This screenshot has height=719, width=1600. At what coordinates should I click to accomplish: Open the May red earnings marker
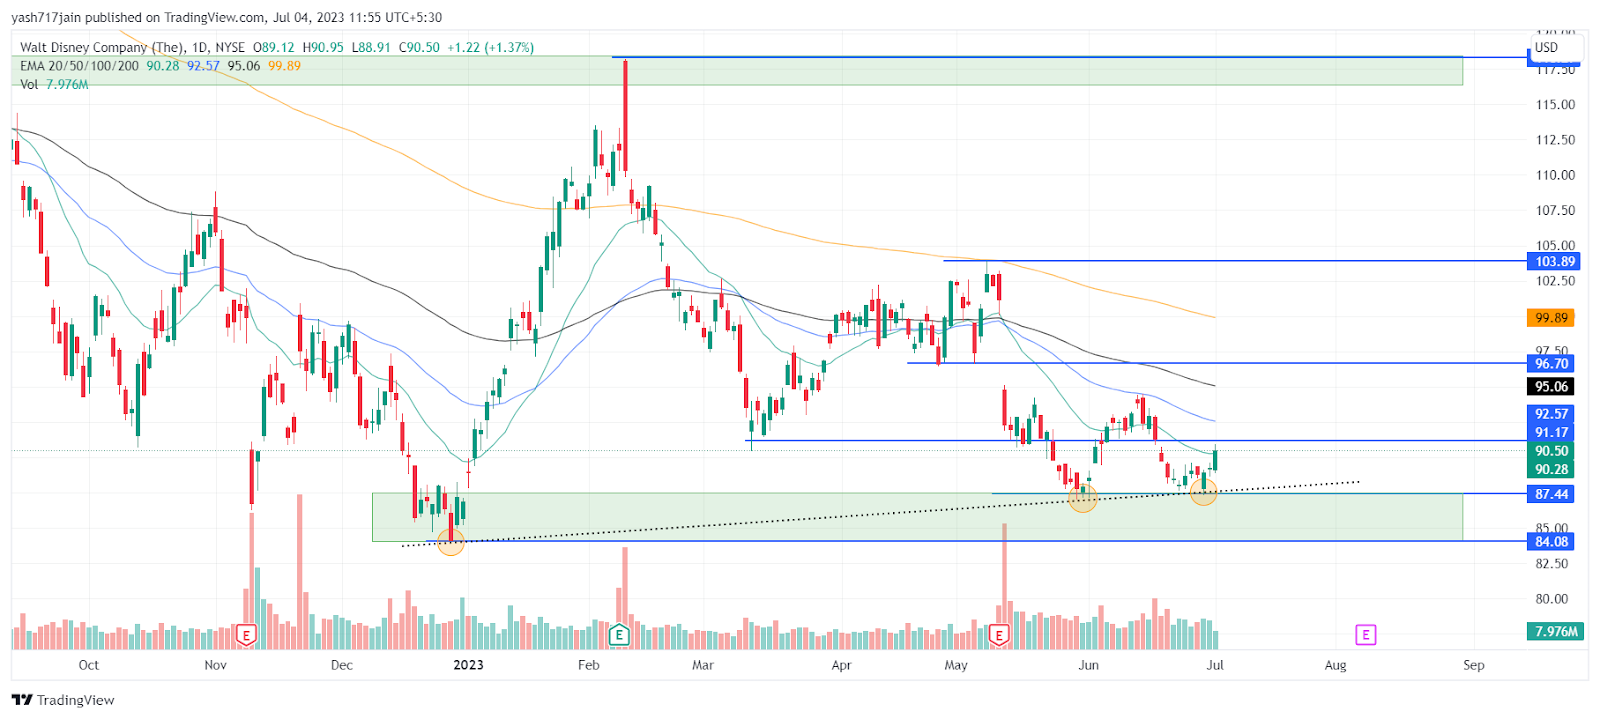(998, 634)
